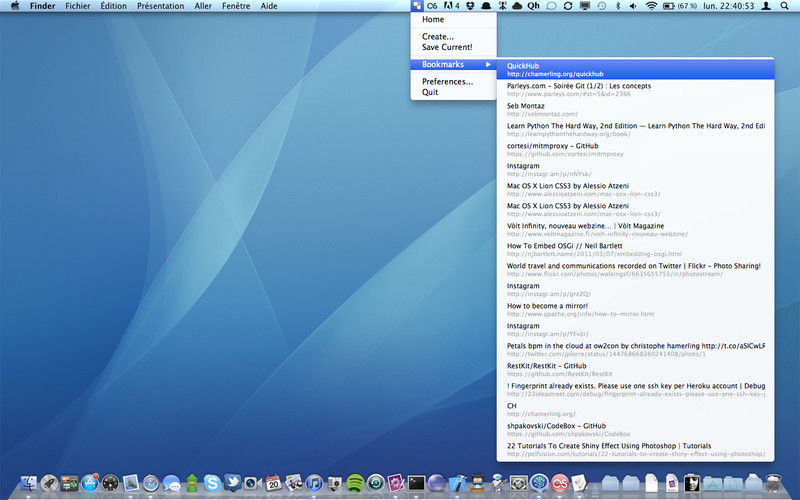Click the QuickHub menu bar icon
This screenshot has height=500, width=800.
pos(417,6)
